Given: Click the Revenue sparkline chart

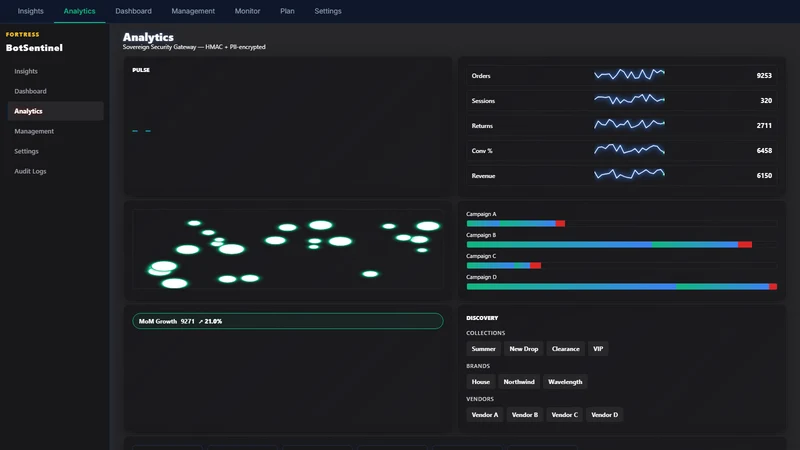Looking at the screenshot, I should (x=630, y=174).
